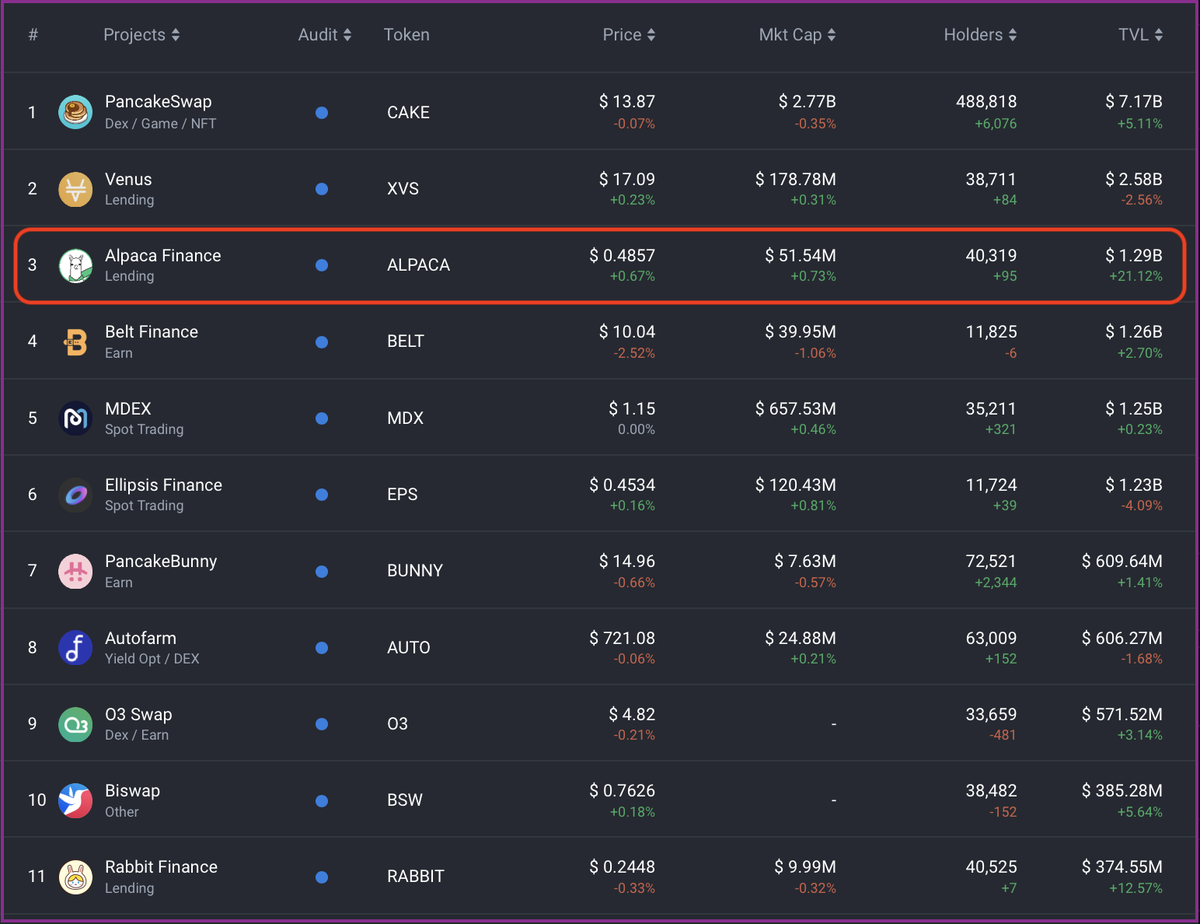This screenshot has height=924, width=1200.
Task: Click the $ 0.4857 ALPACA price
Action: (622, 256)
